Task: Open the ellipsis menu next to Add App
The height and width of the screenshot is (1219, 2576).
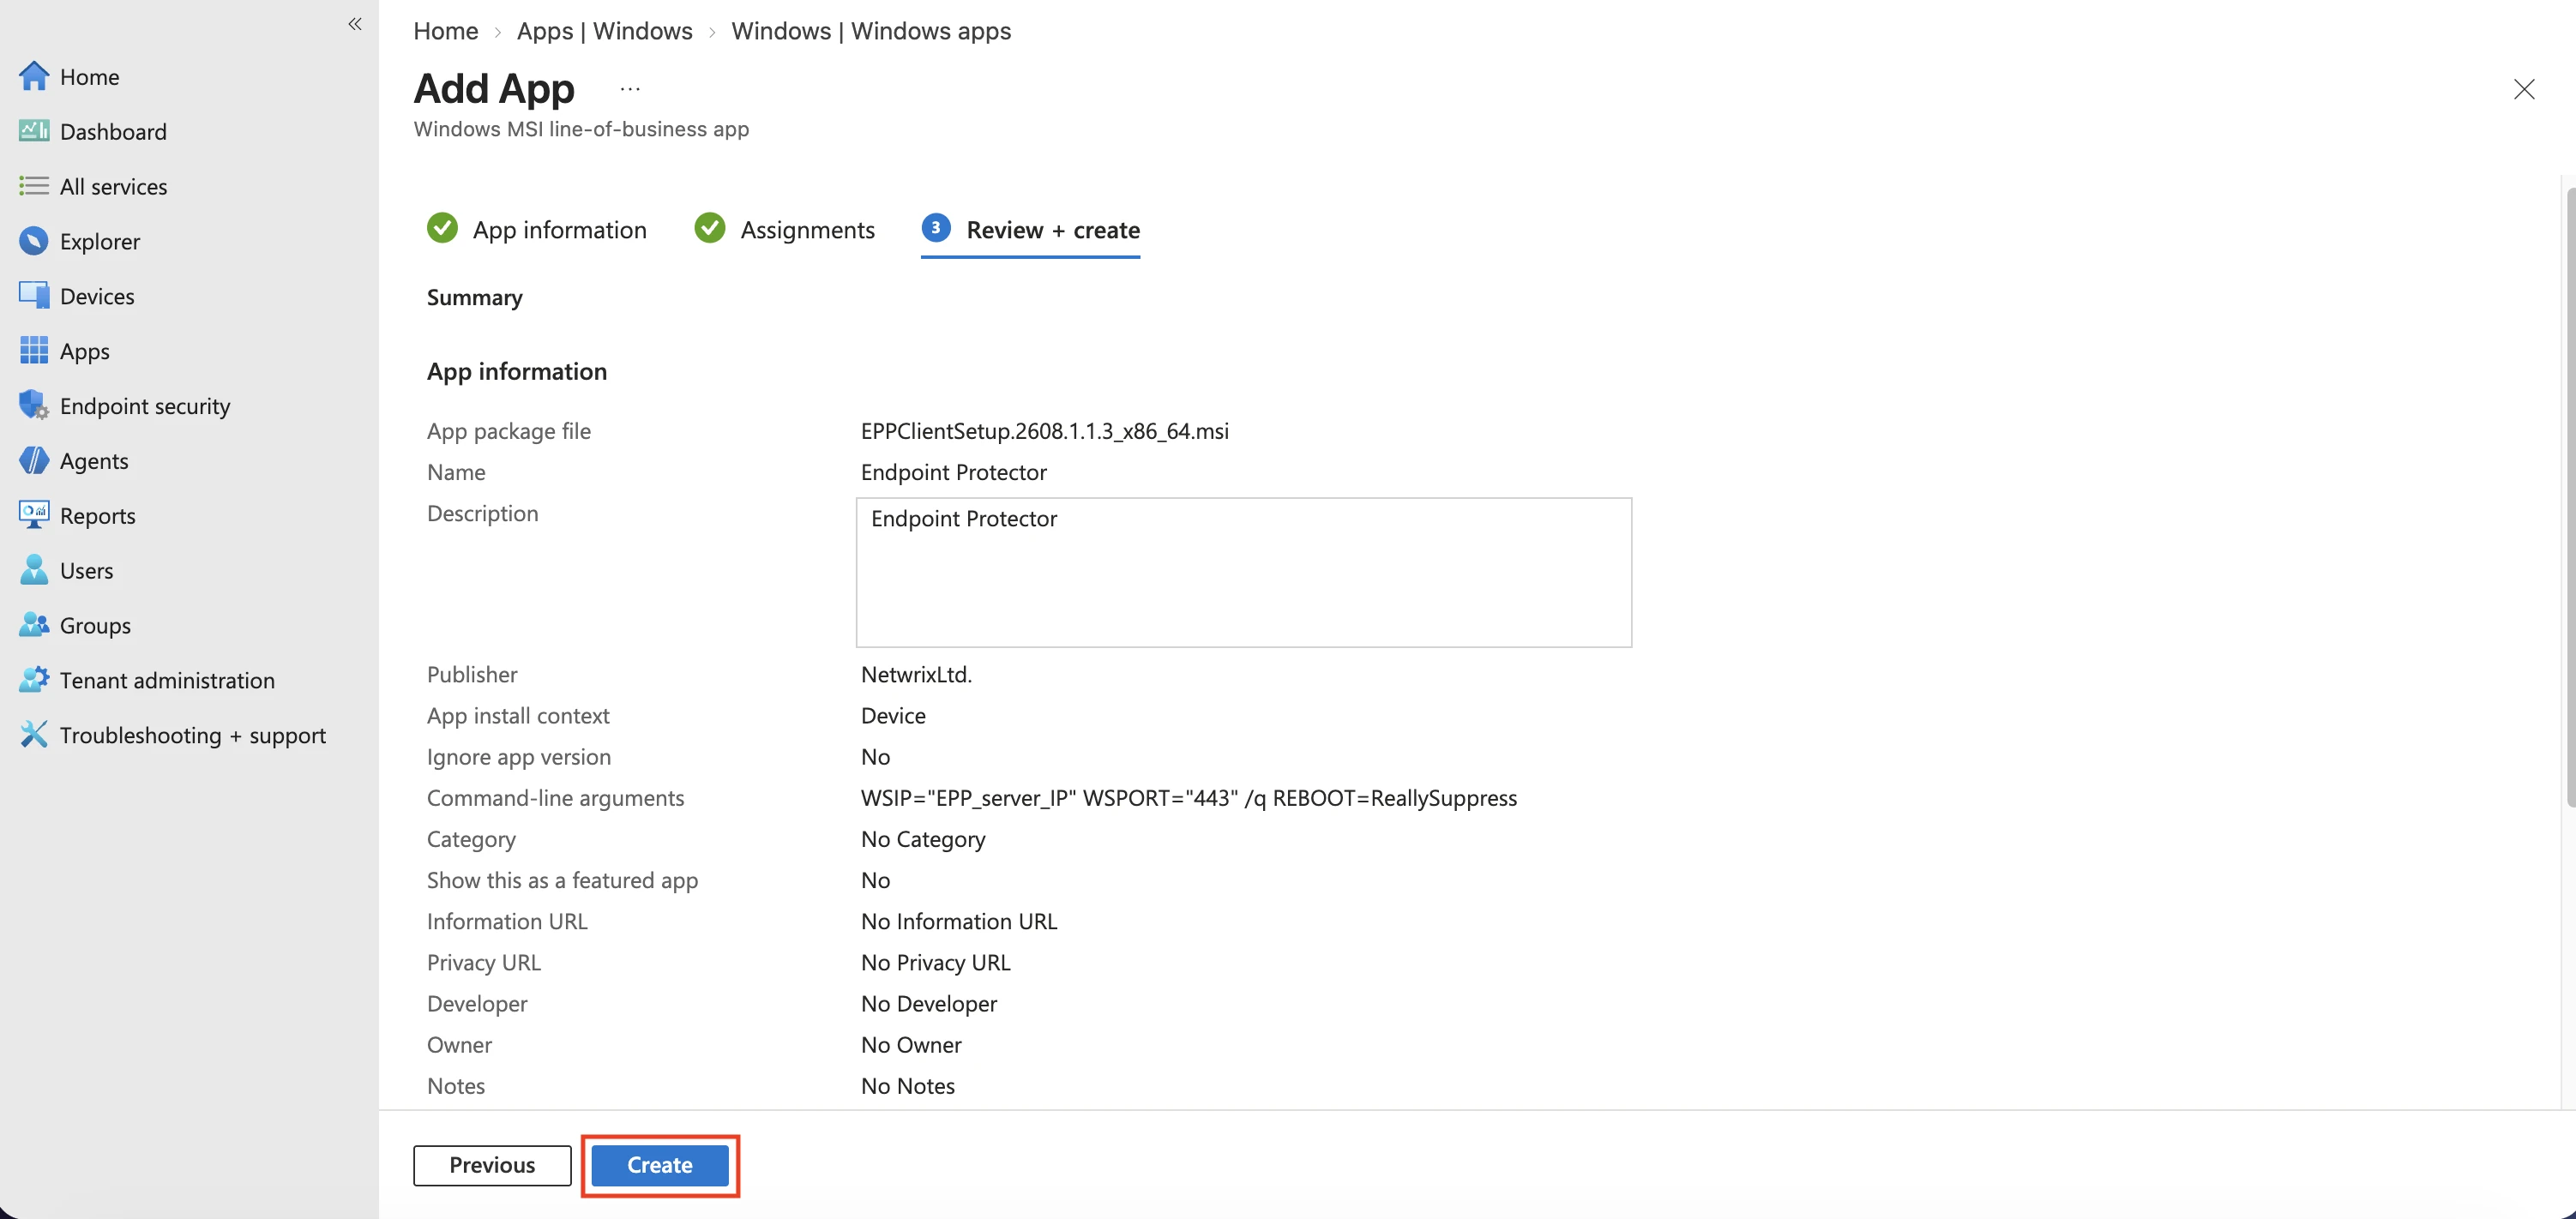Action: [630, 89]
